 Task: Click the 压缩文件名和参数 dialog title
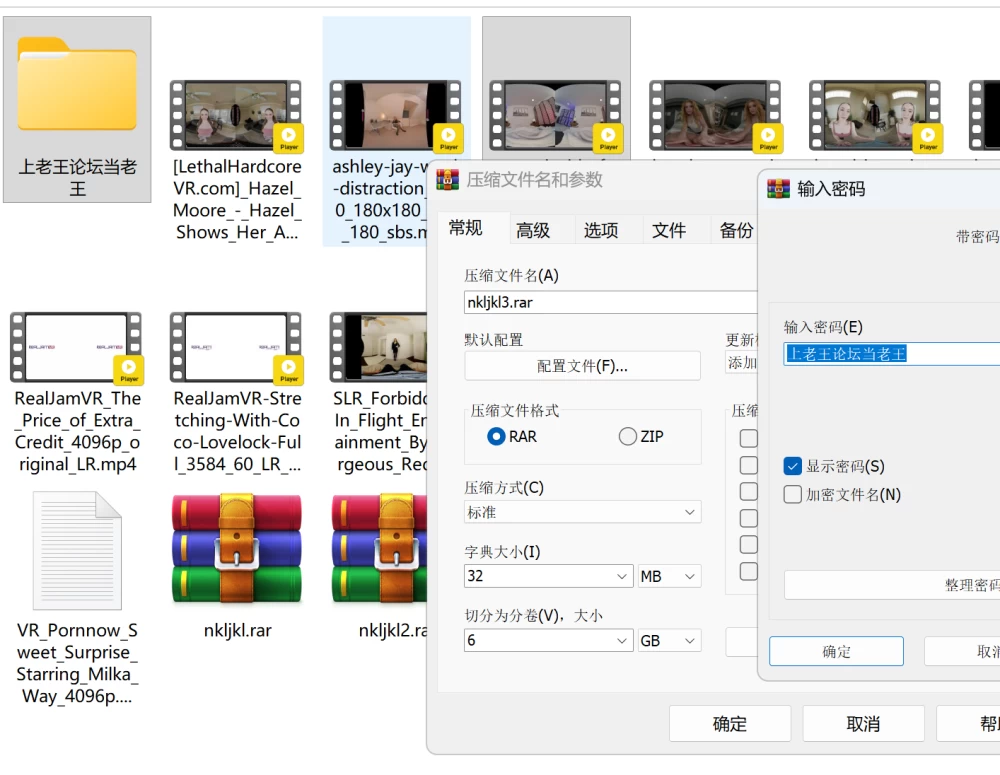click(534, 180)
